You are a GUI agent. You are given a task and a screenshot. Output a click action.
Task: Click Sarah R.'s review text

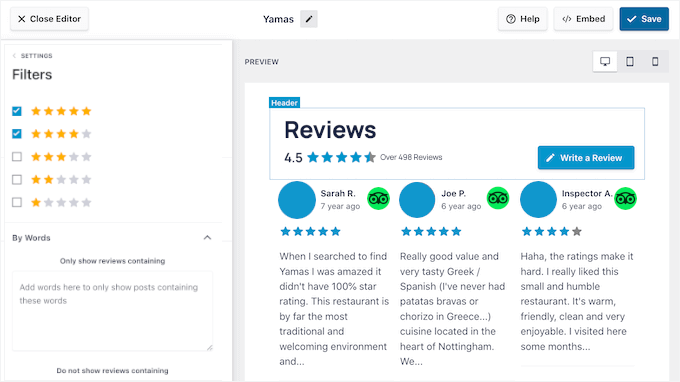334,309
